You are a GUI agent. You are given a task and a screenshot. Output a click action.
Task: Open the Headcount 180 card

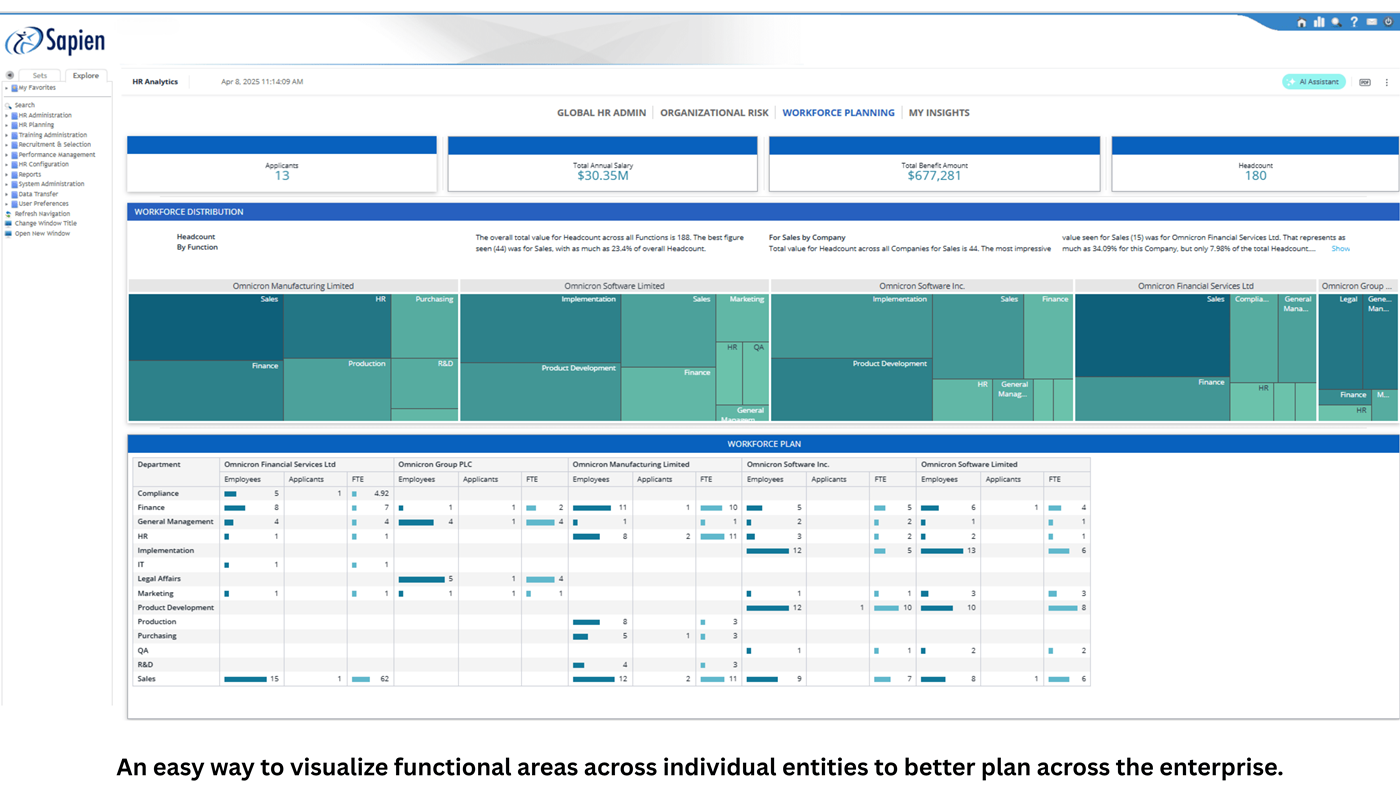(1255, 164)
